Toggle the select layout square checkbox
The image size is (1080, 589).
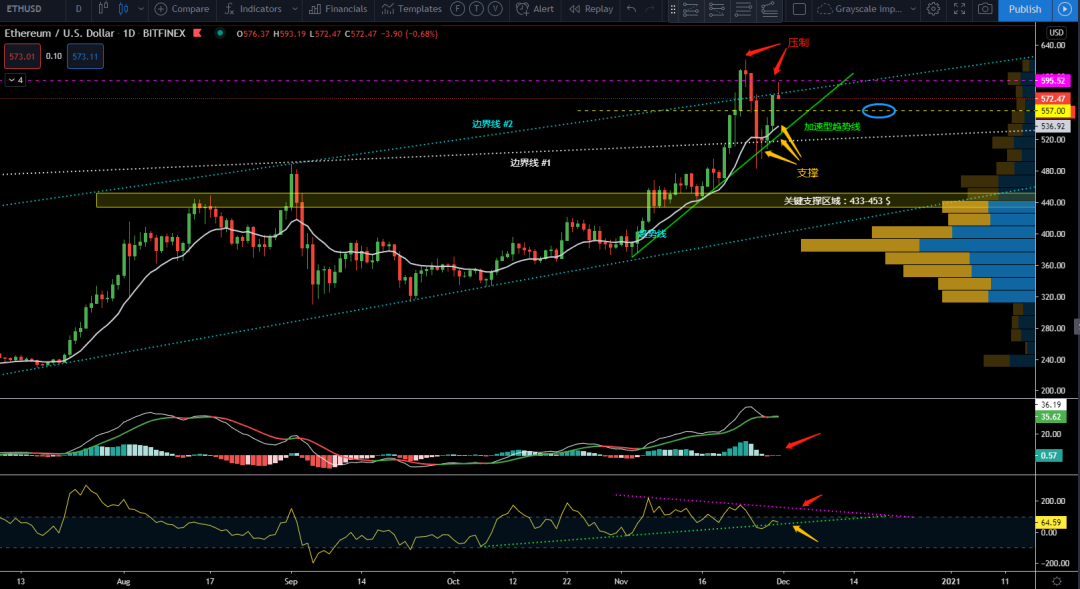click(799, 9)
